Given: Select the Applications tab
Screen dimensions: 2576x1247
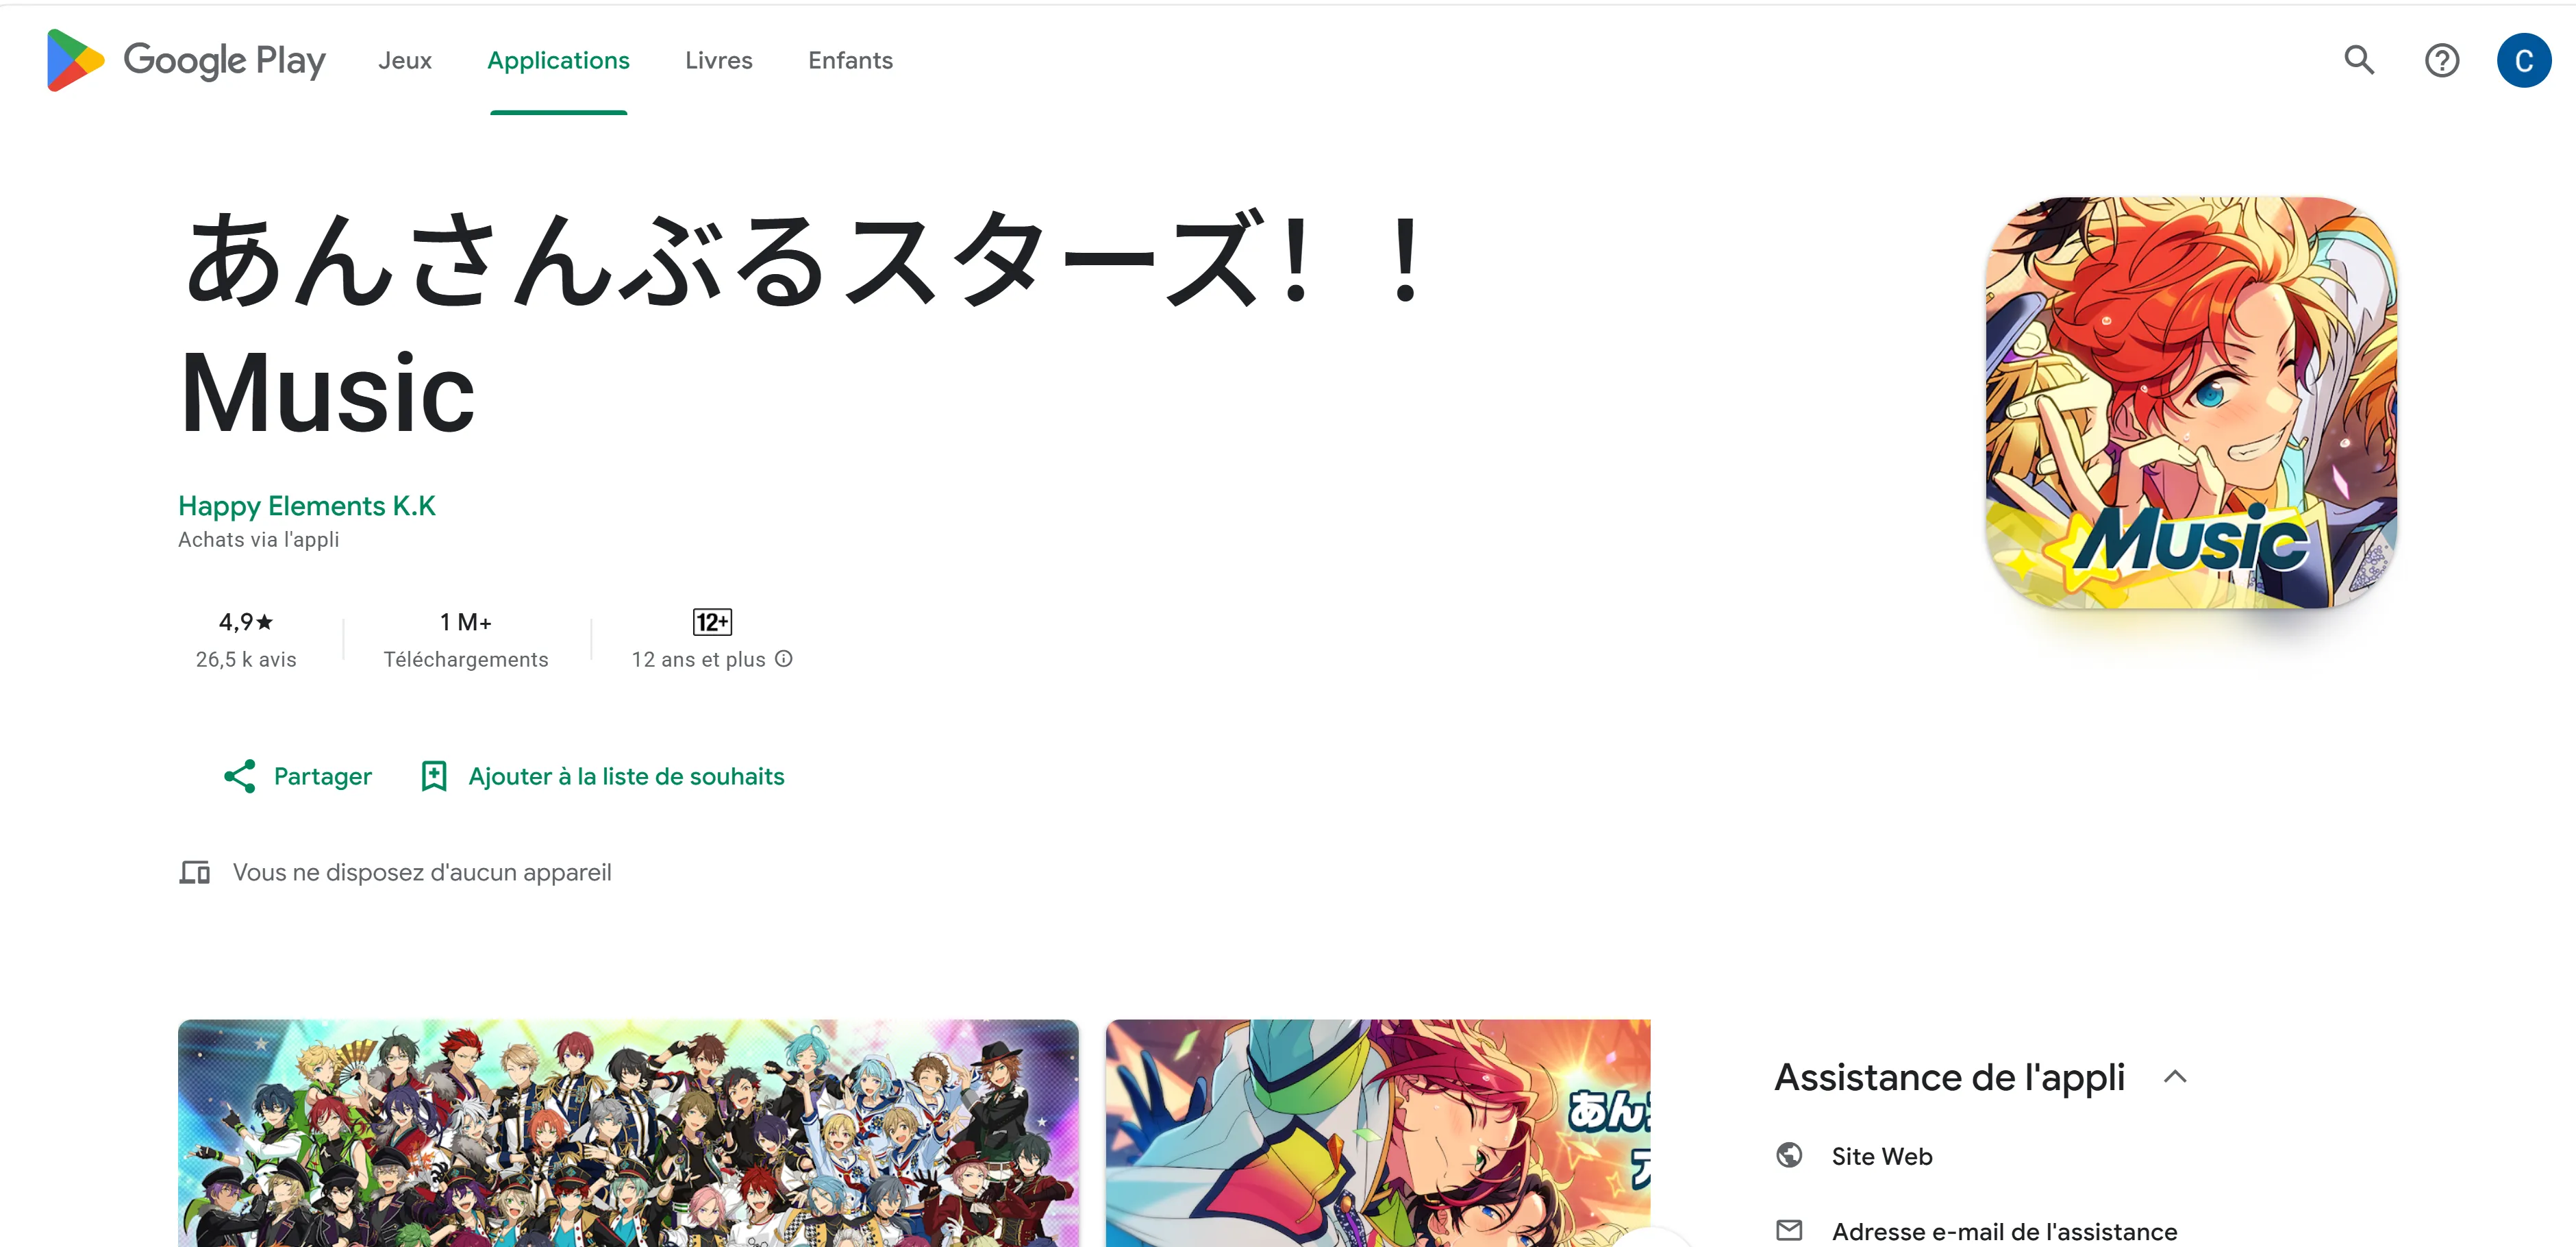Looking at the screenshot, I should (558, 60).
